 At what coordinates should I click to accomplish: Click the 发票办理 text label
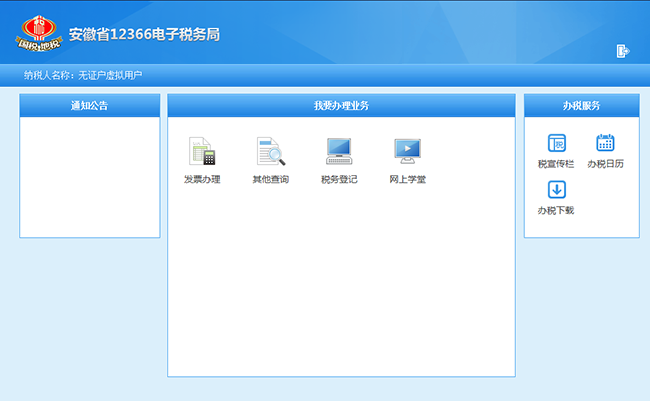coord(202,180)
